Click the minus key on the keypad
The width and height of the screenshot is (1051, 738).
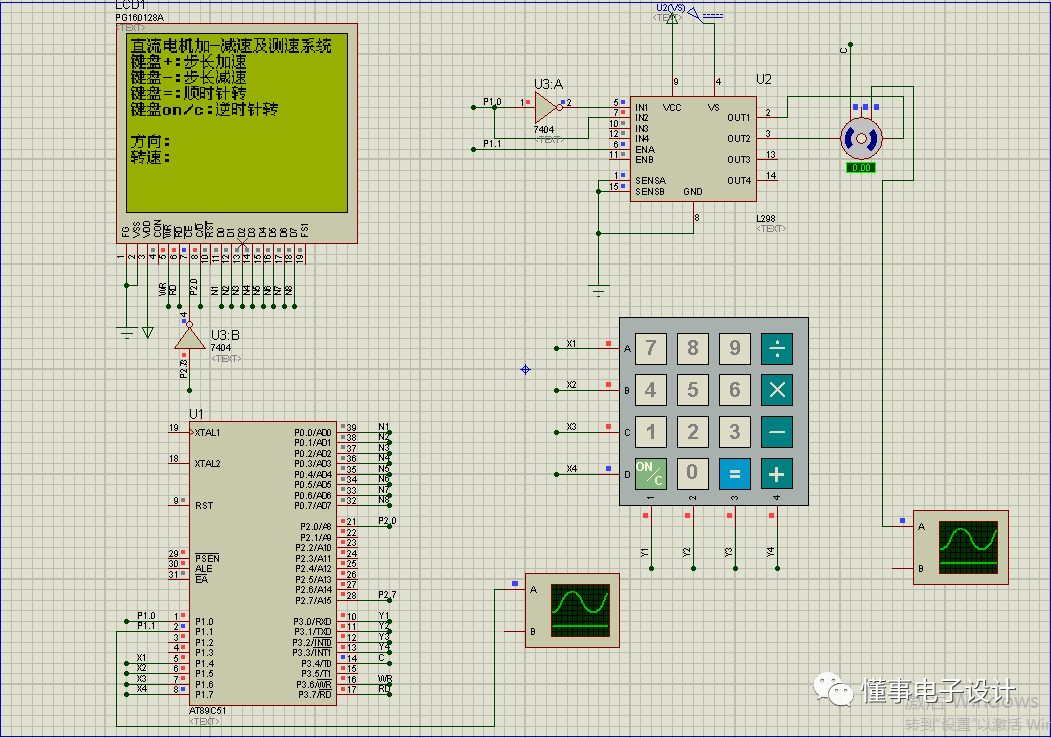(776, 431)
